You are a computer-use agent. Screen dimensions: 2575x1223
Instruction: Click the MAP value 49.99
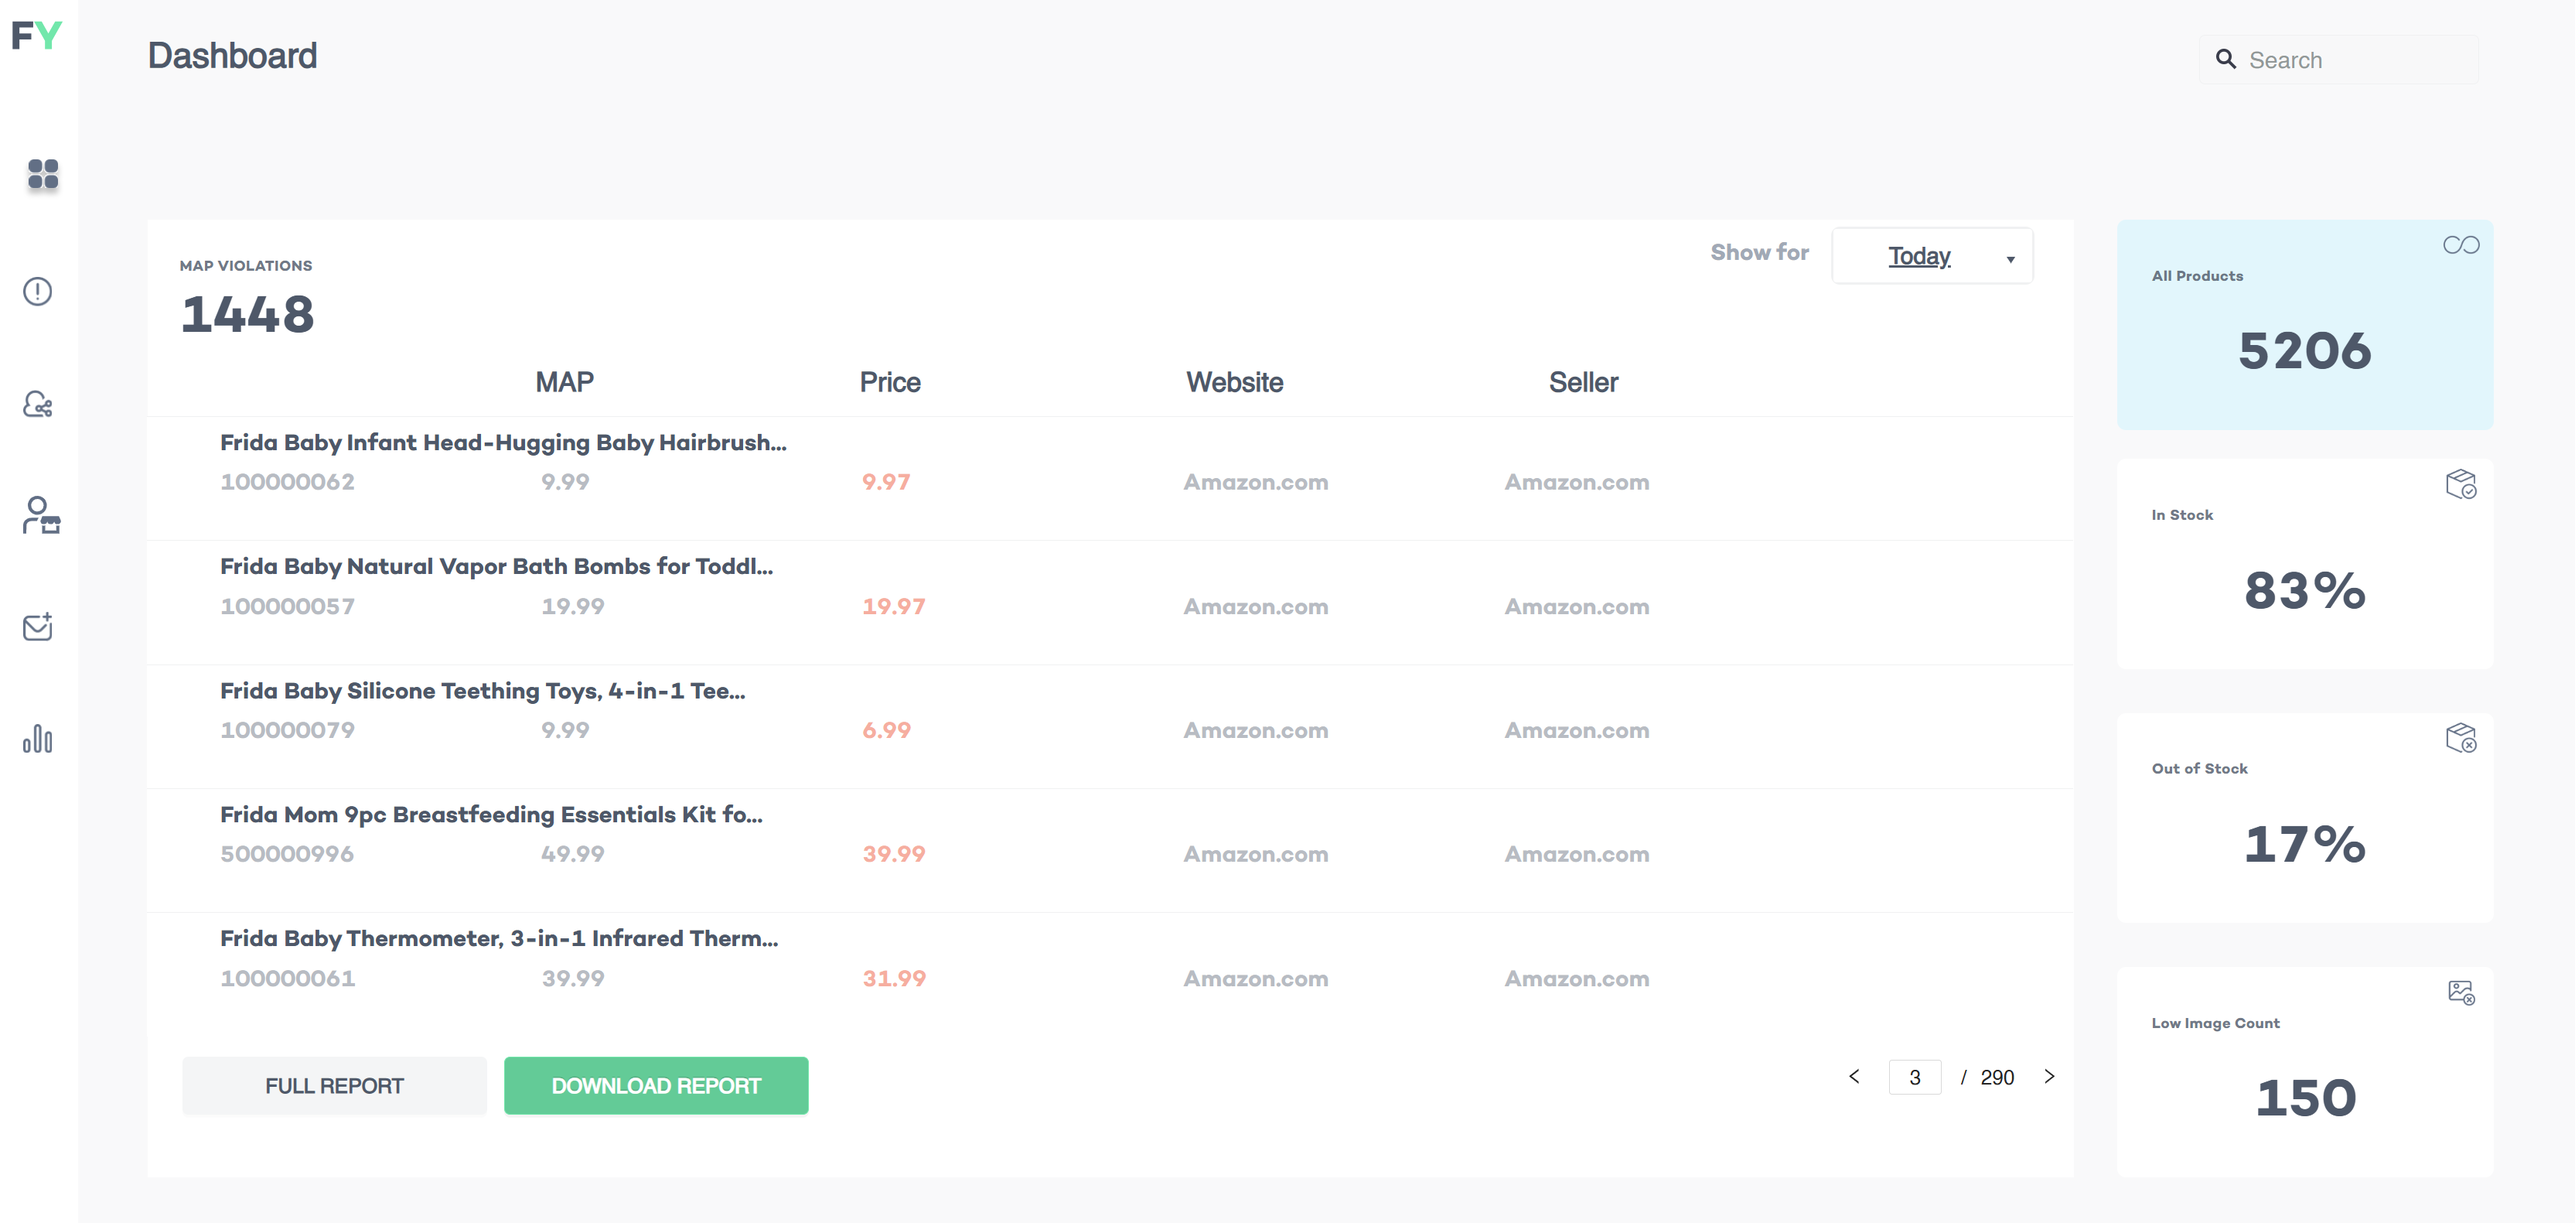point(573,854)
